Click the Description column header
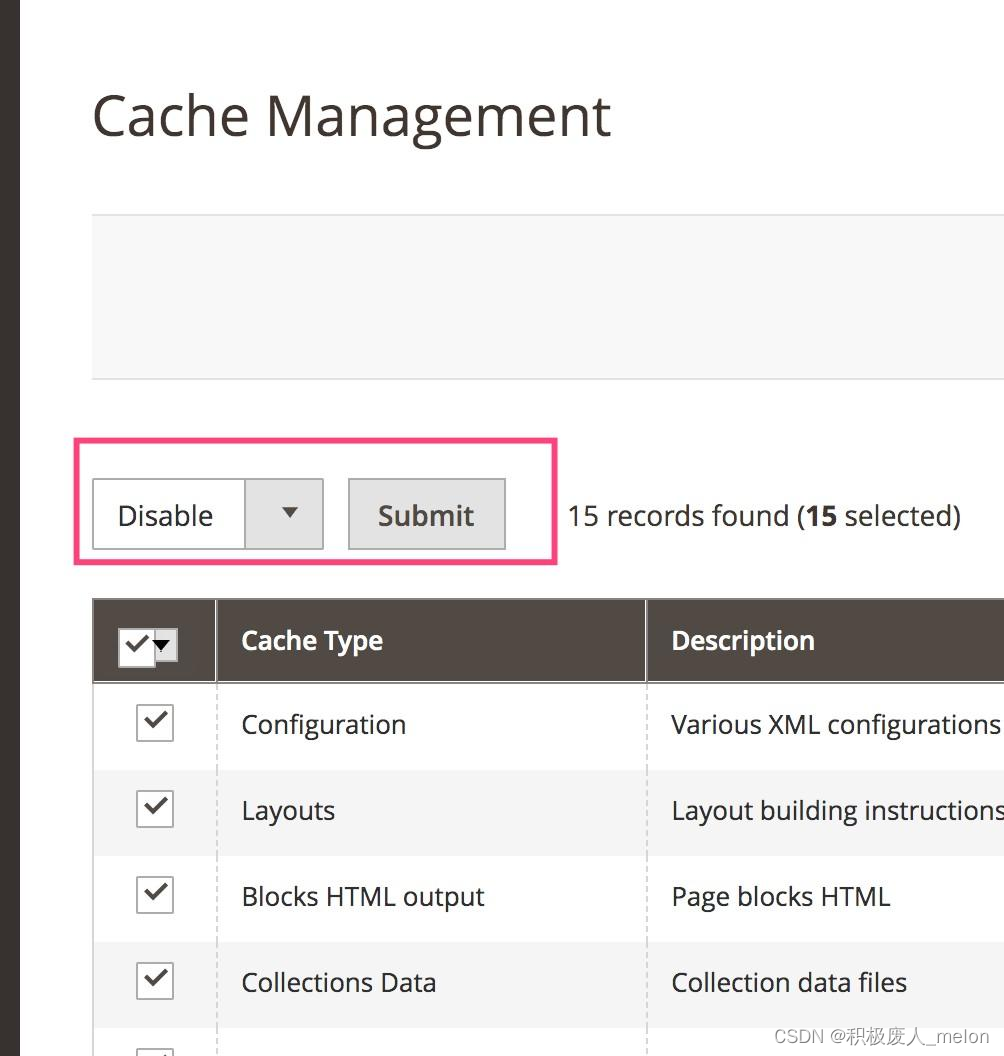The width and height of the screenshot is (1004, 1056). point(743,641)
